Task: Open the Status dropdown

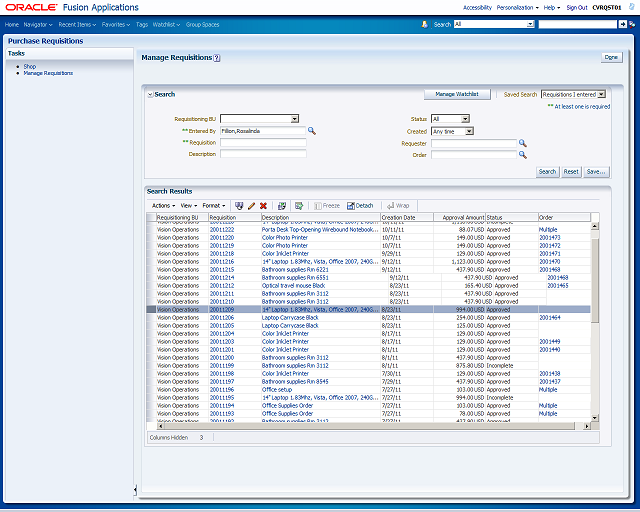Action: pos(465,119)
